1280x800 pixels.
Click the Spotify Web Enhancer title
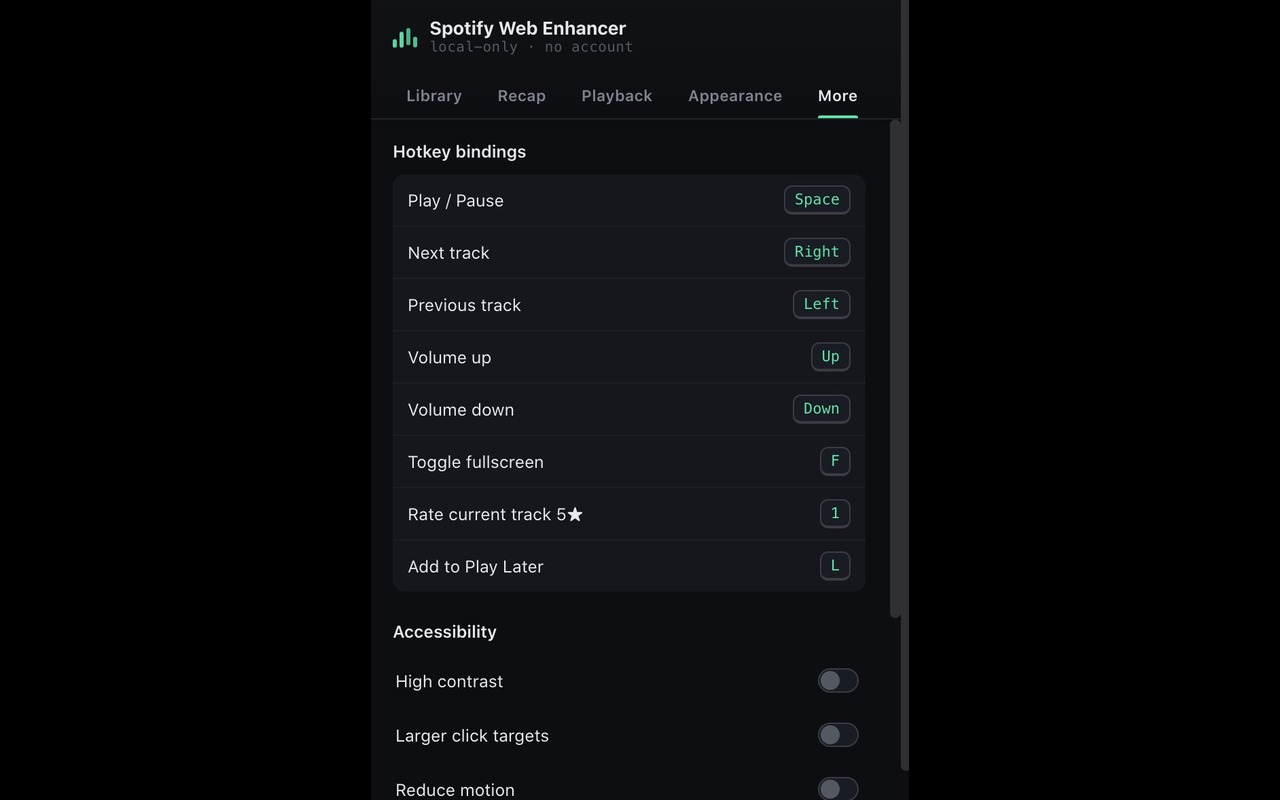pyautogui.click(x=528, y=28)
